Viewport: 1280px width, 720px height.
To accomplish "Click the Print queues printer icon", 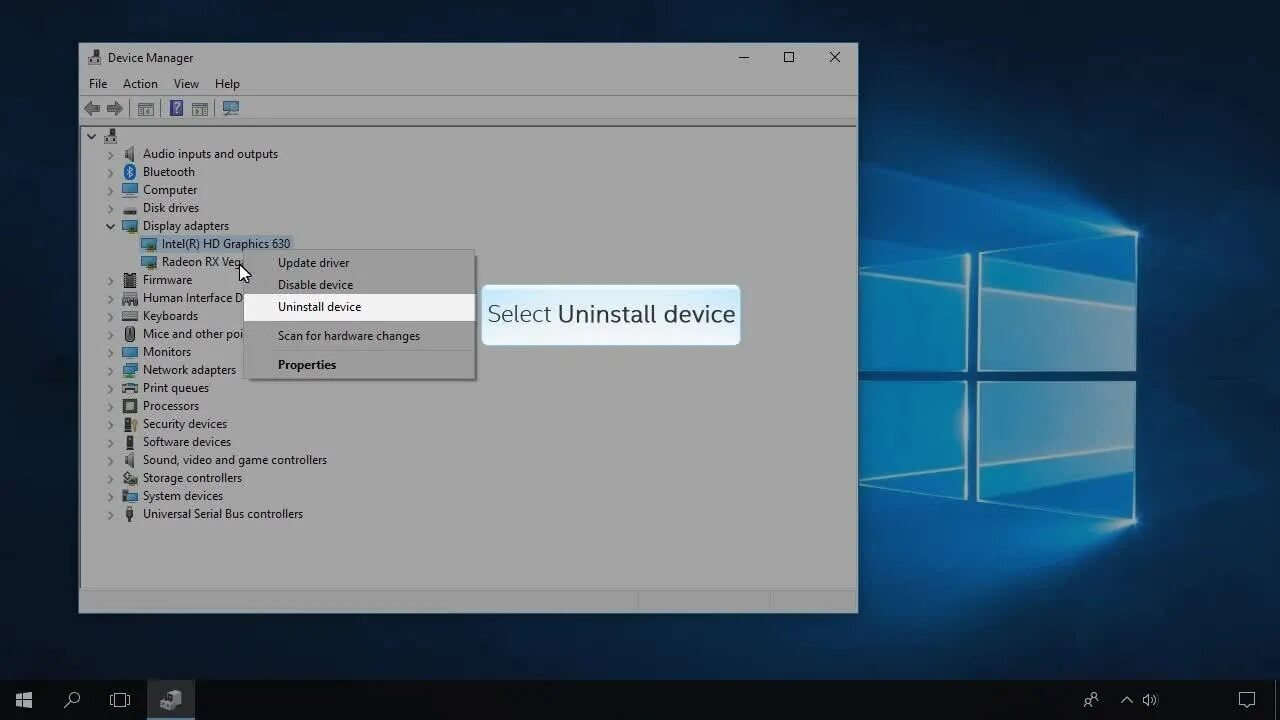I will pos(130,388).
